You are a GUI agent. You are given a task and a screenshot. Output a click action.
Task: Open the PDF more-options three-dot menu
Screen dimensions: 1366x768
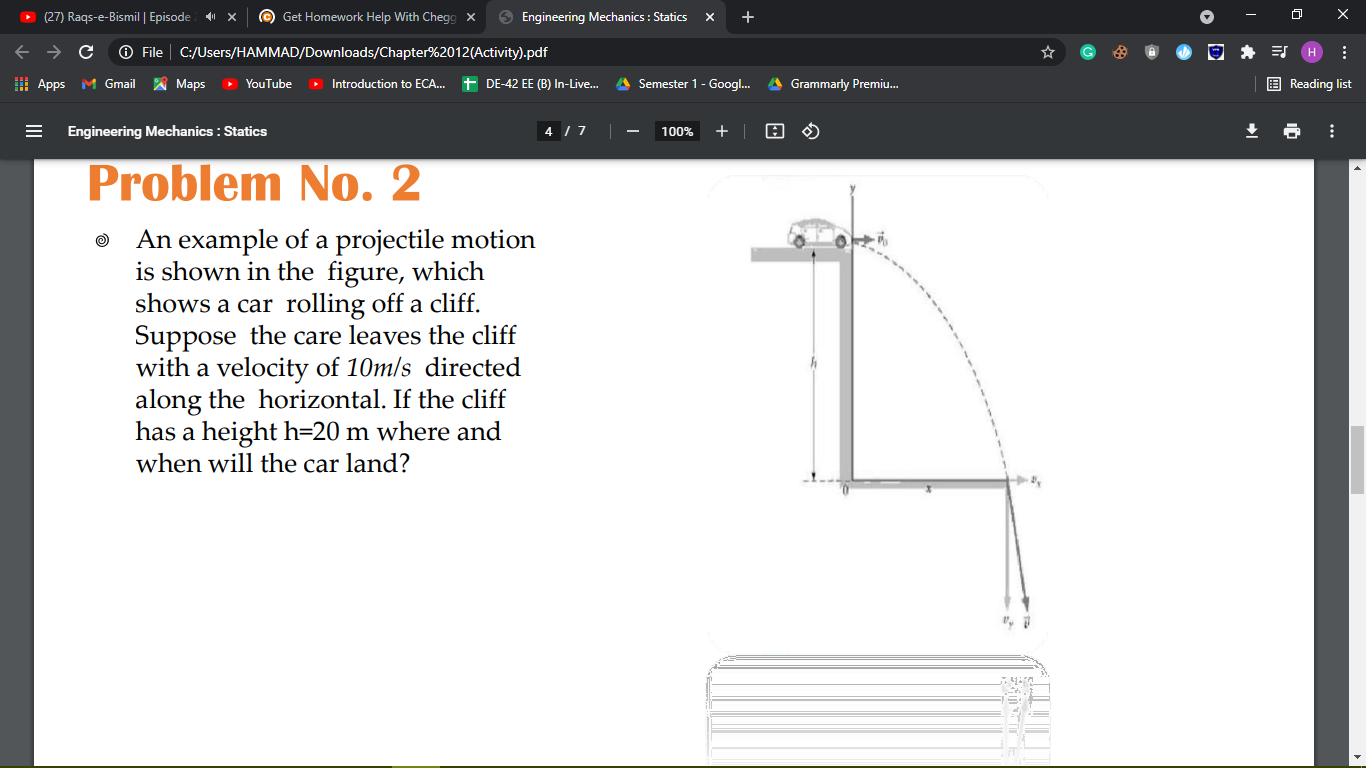click(1331, 131)
